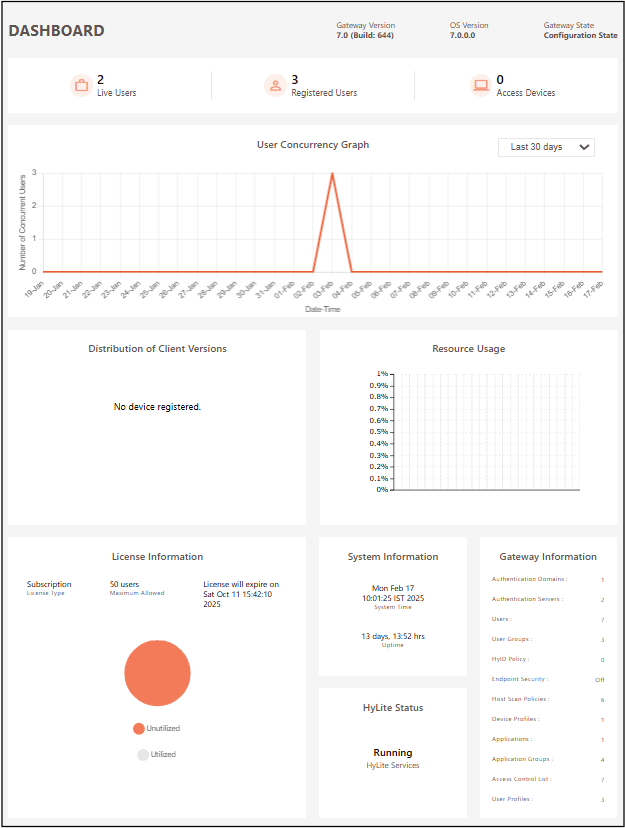Open HyID Policy link
This screenshot has width=625, height=828.
tap(510, 659)
